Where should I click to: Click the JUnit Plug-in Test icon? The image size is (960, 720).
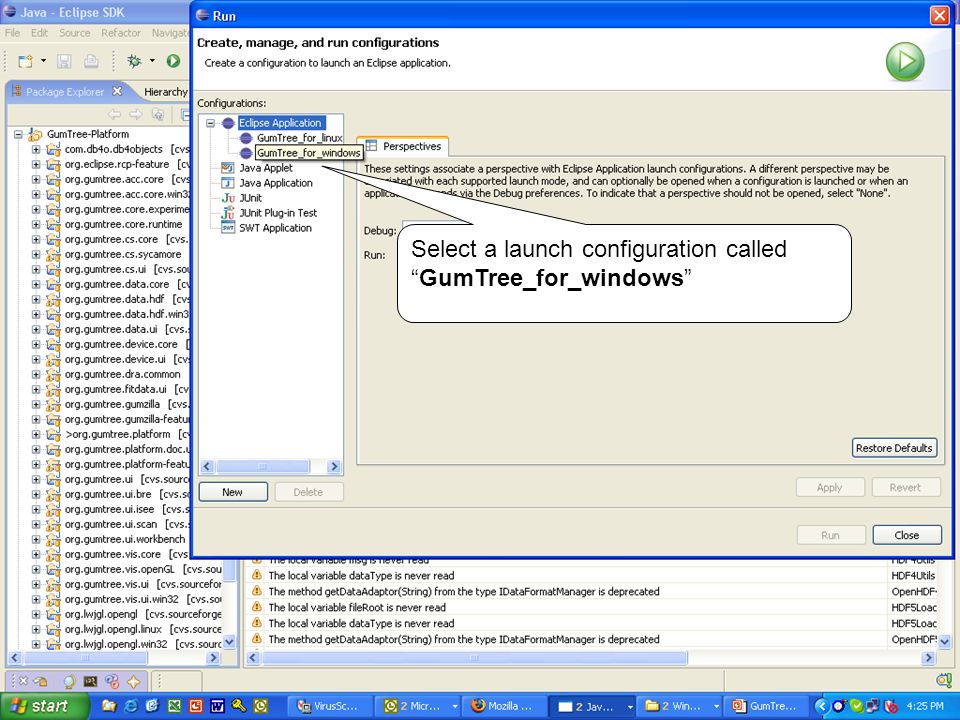pyautogui.click(x=228, y=213)
